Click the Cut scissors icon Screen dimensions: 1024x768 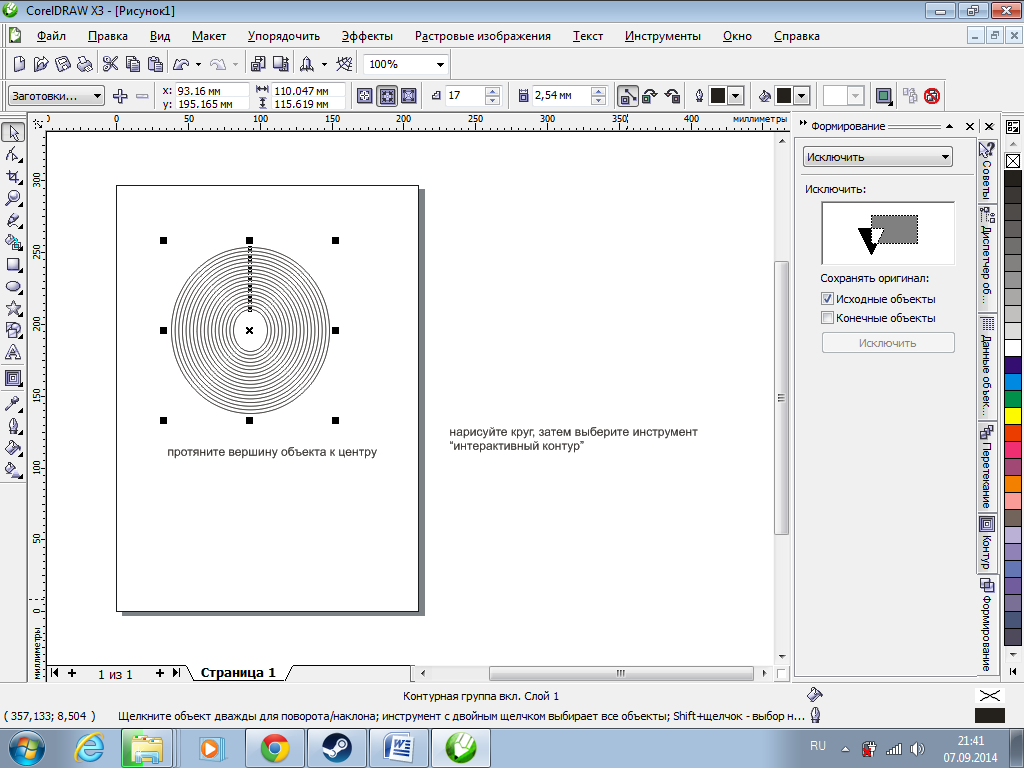(x=110, y=64)
